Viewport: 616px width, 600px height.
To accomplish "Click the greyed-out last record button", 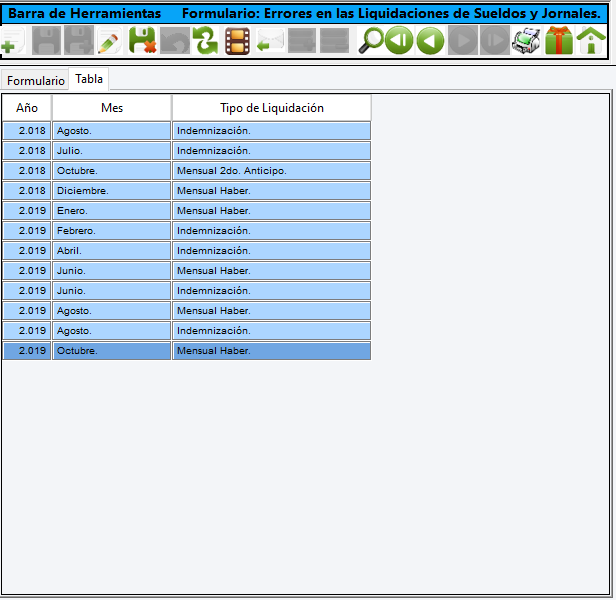I will [495, 40].
